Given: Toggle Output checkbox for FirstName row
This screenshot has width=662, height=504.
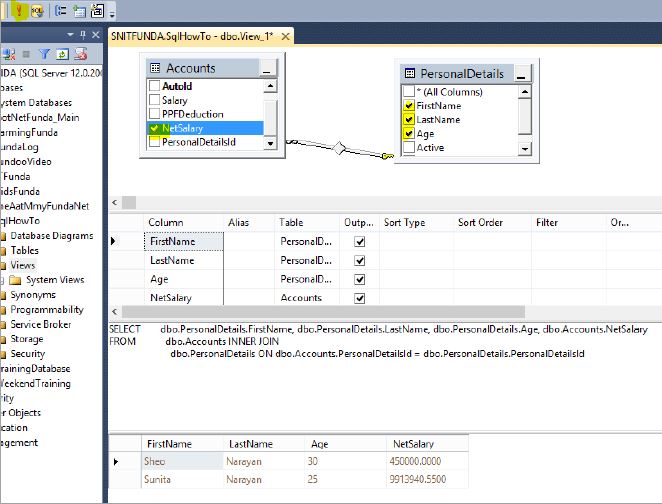Looking at the screenshot, I should [x=360, y=241].
